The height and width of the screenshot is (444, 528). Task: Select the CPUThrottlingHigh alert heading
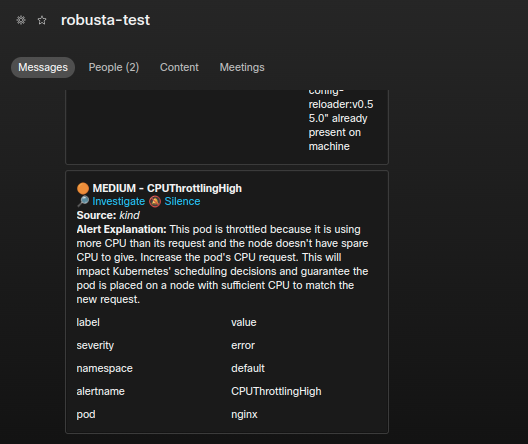[167, 188]
